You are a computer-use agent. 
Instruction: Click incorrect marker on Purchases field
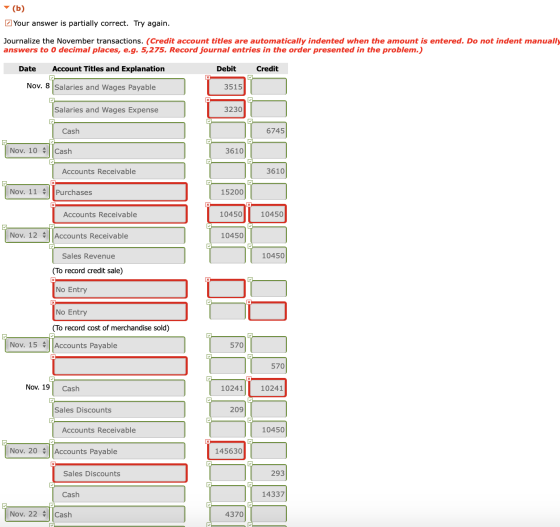coord(53,183)
